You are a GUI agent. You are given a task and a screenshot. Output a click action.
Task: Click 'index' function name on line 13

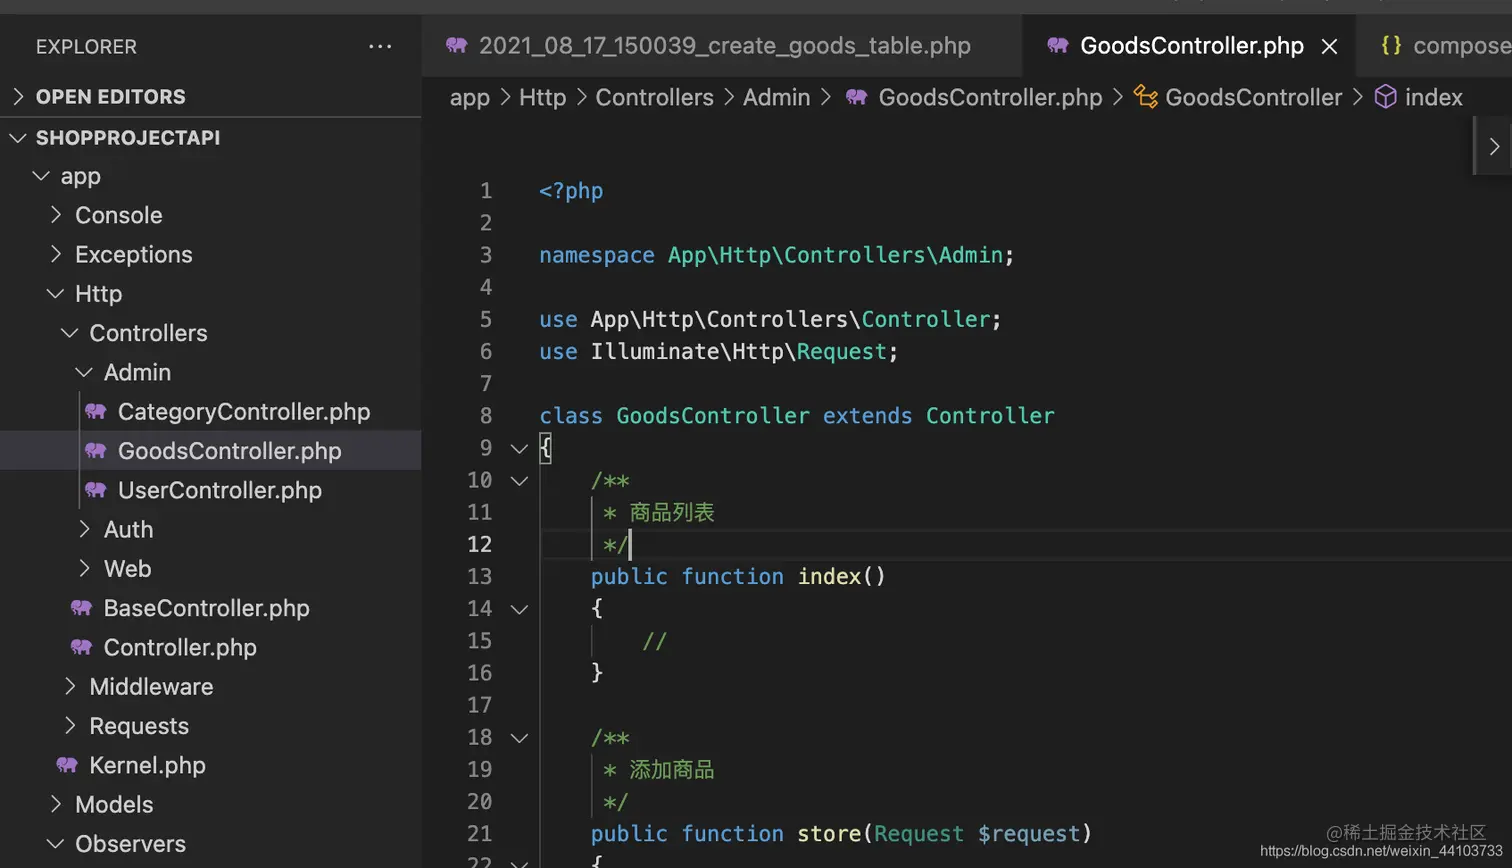click(829, 576)
